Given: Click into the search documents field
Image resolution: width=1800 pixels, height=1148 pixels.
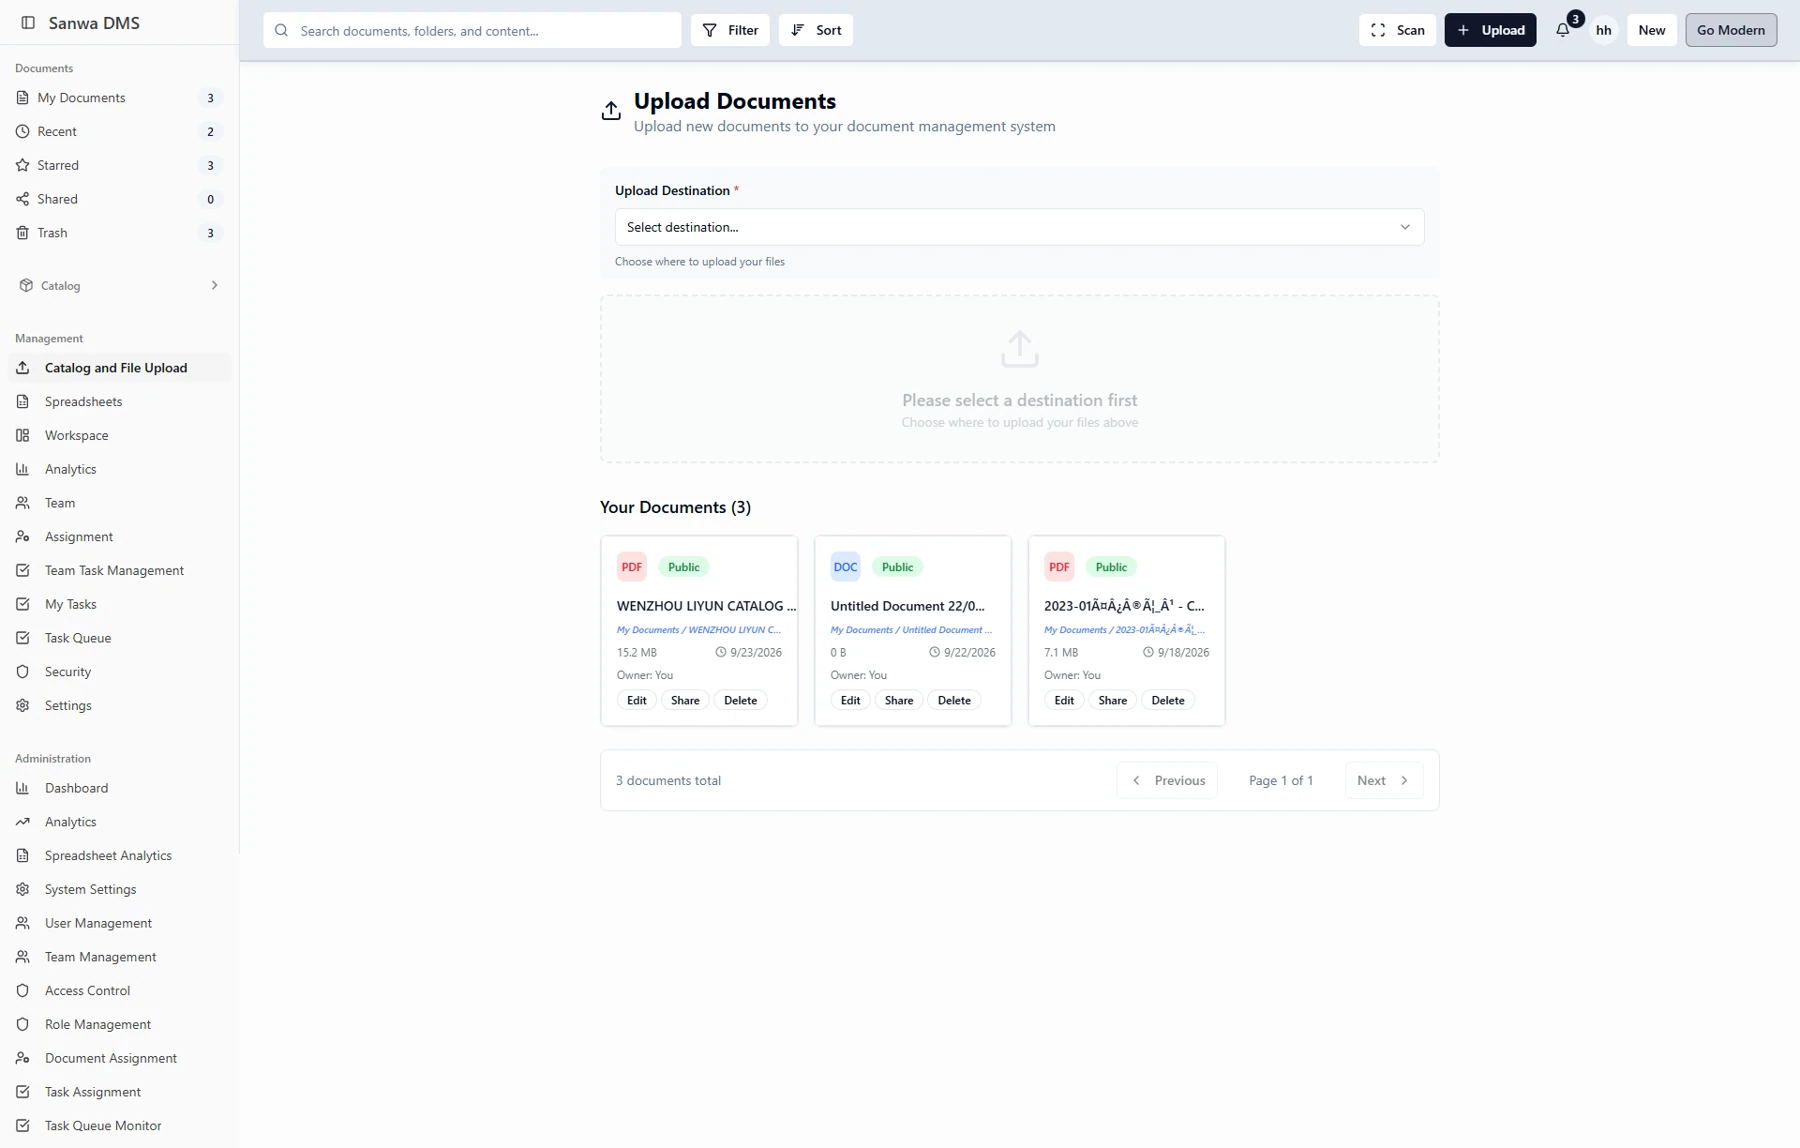Looking at the screenshot, I should click(472, 30).
